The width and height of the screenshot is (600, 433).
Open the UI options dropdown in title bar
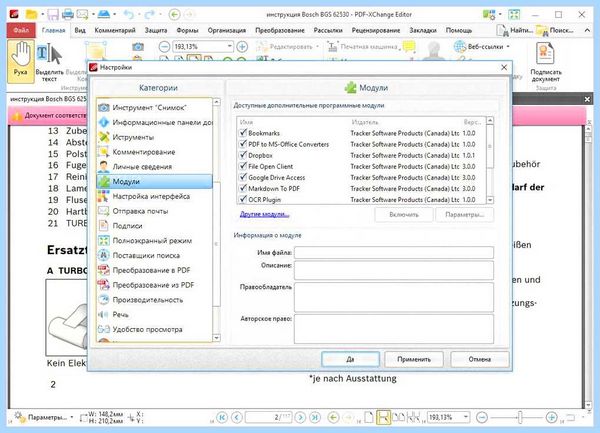pyautogui.click(x=500, y=15)
